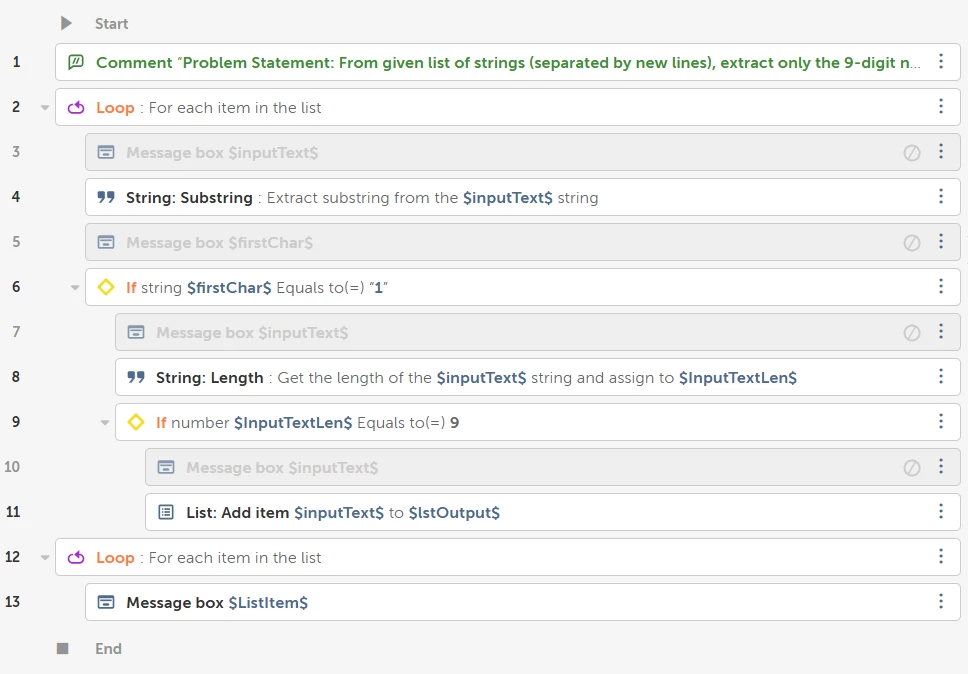The image size is (968, 674).
Task: Click the String Substring quote icon on line 4
Action: coord(106,197)
